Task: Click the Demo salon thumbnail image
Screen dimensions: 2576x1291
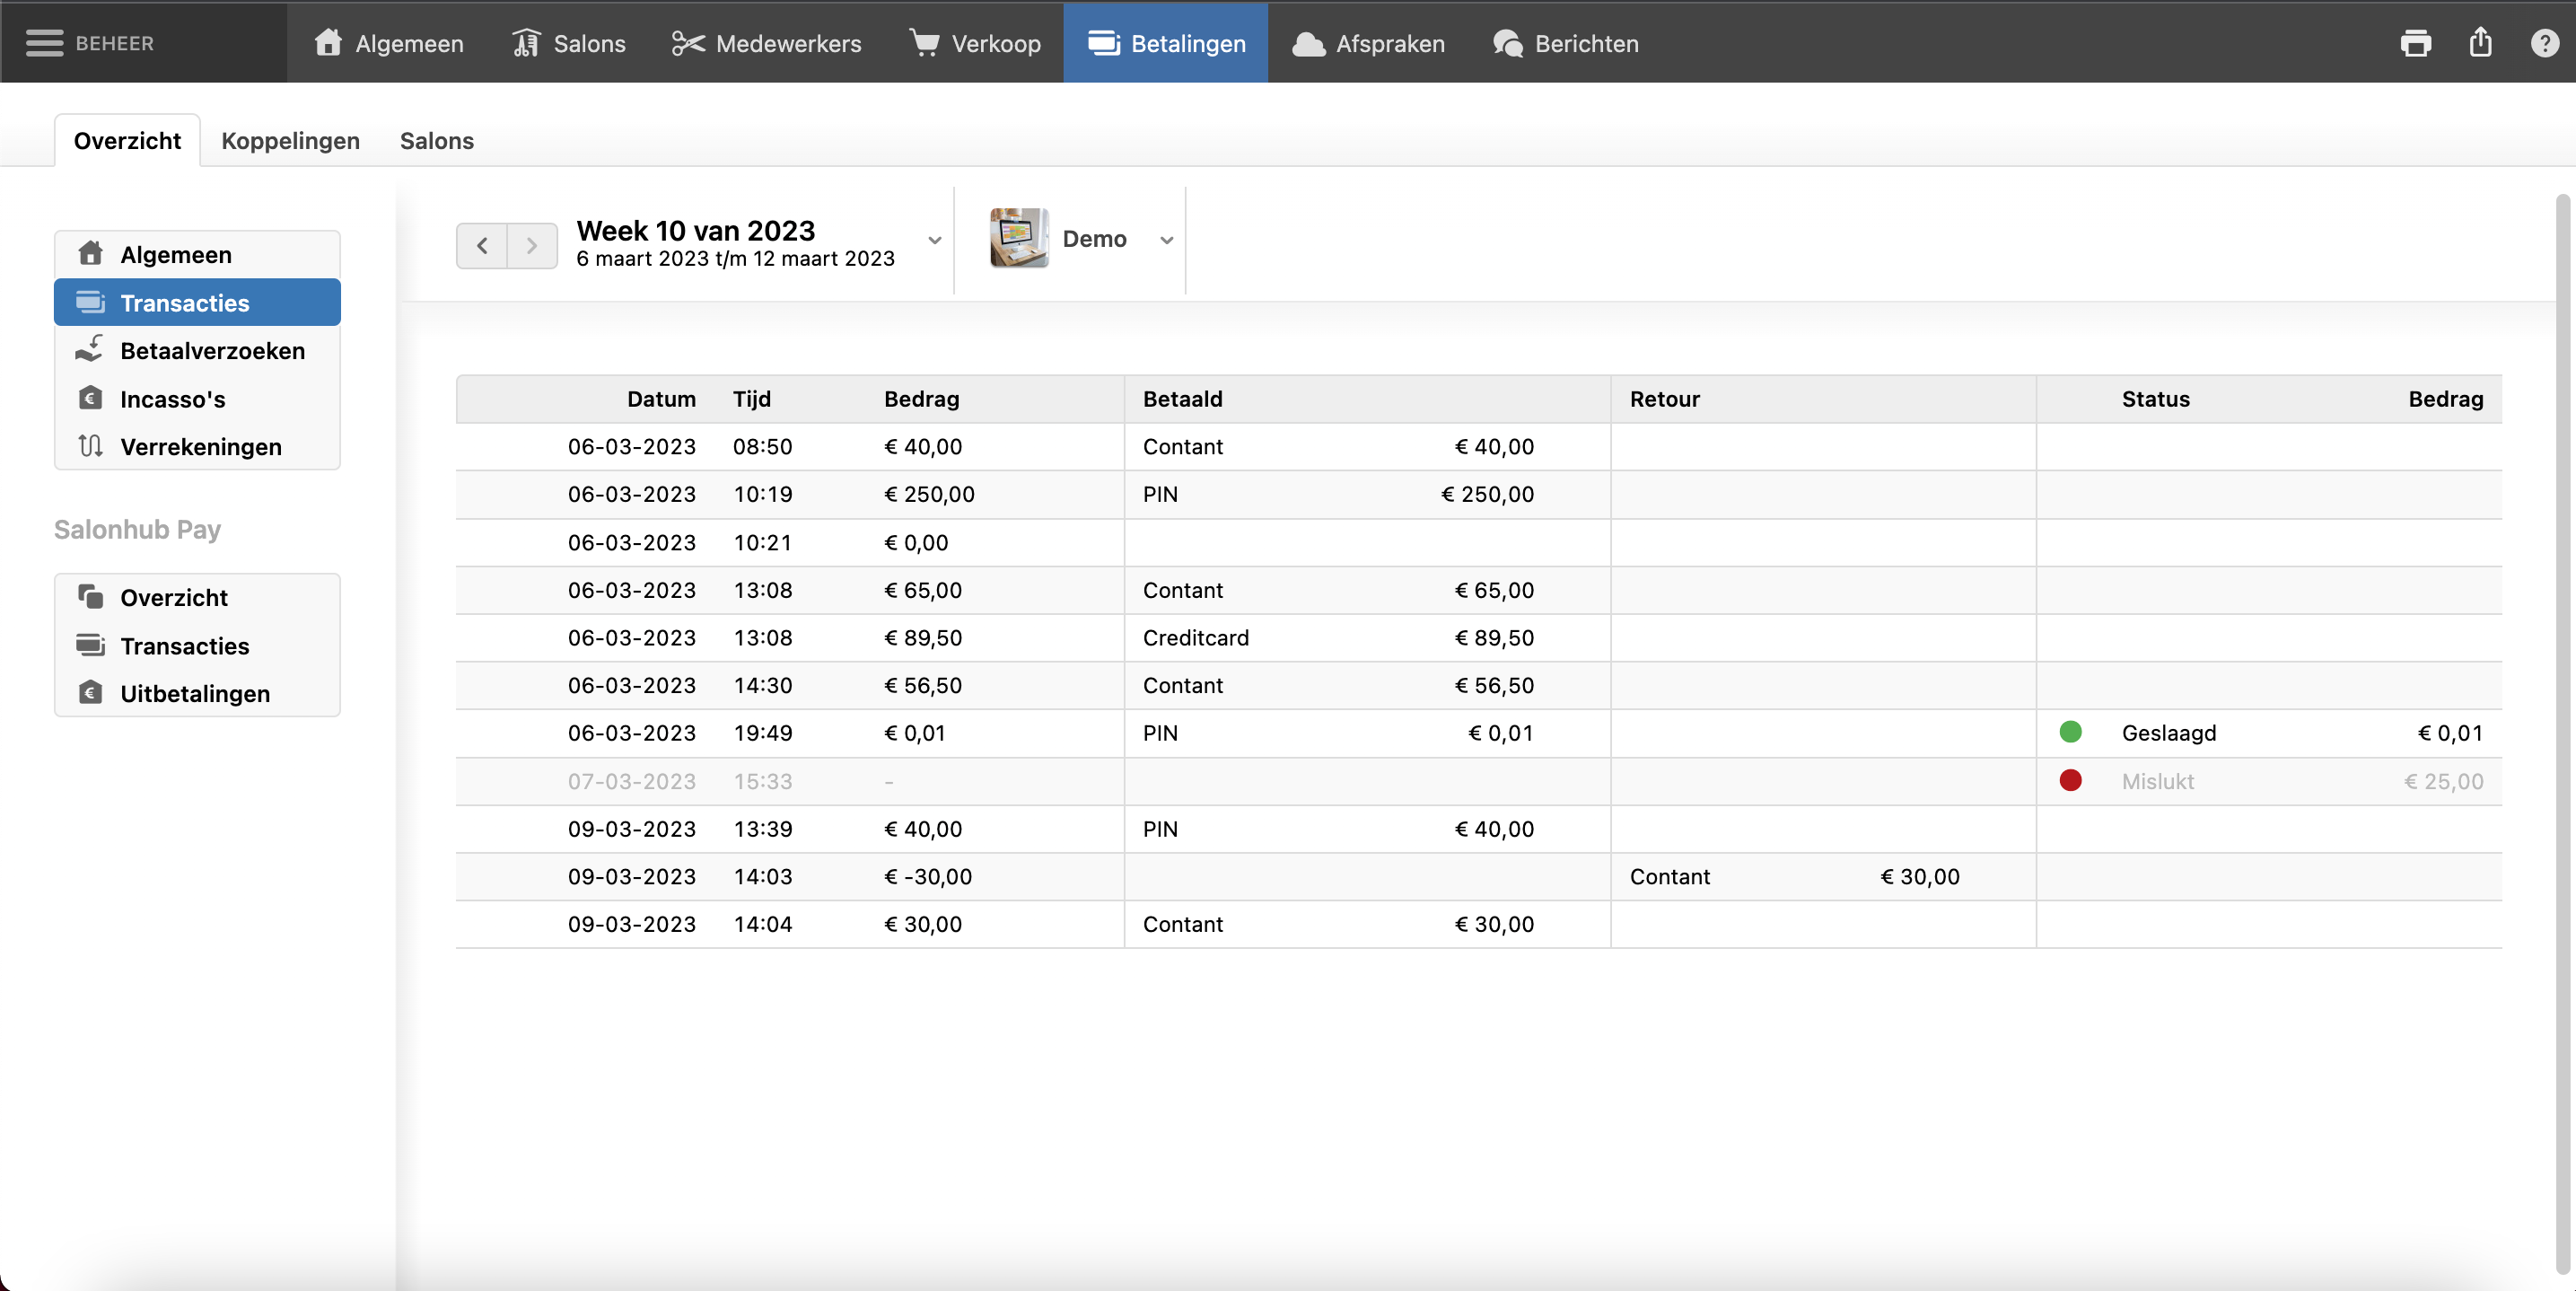Action: [1018, 238]
